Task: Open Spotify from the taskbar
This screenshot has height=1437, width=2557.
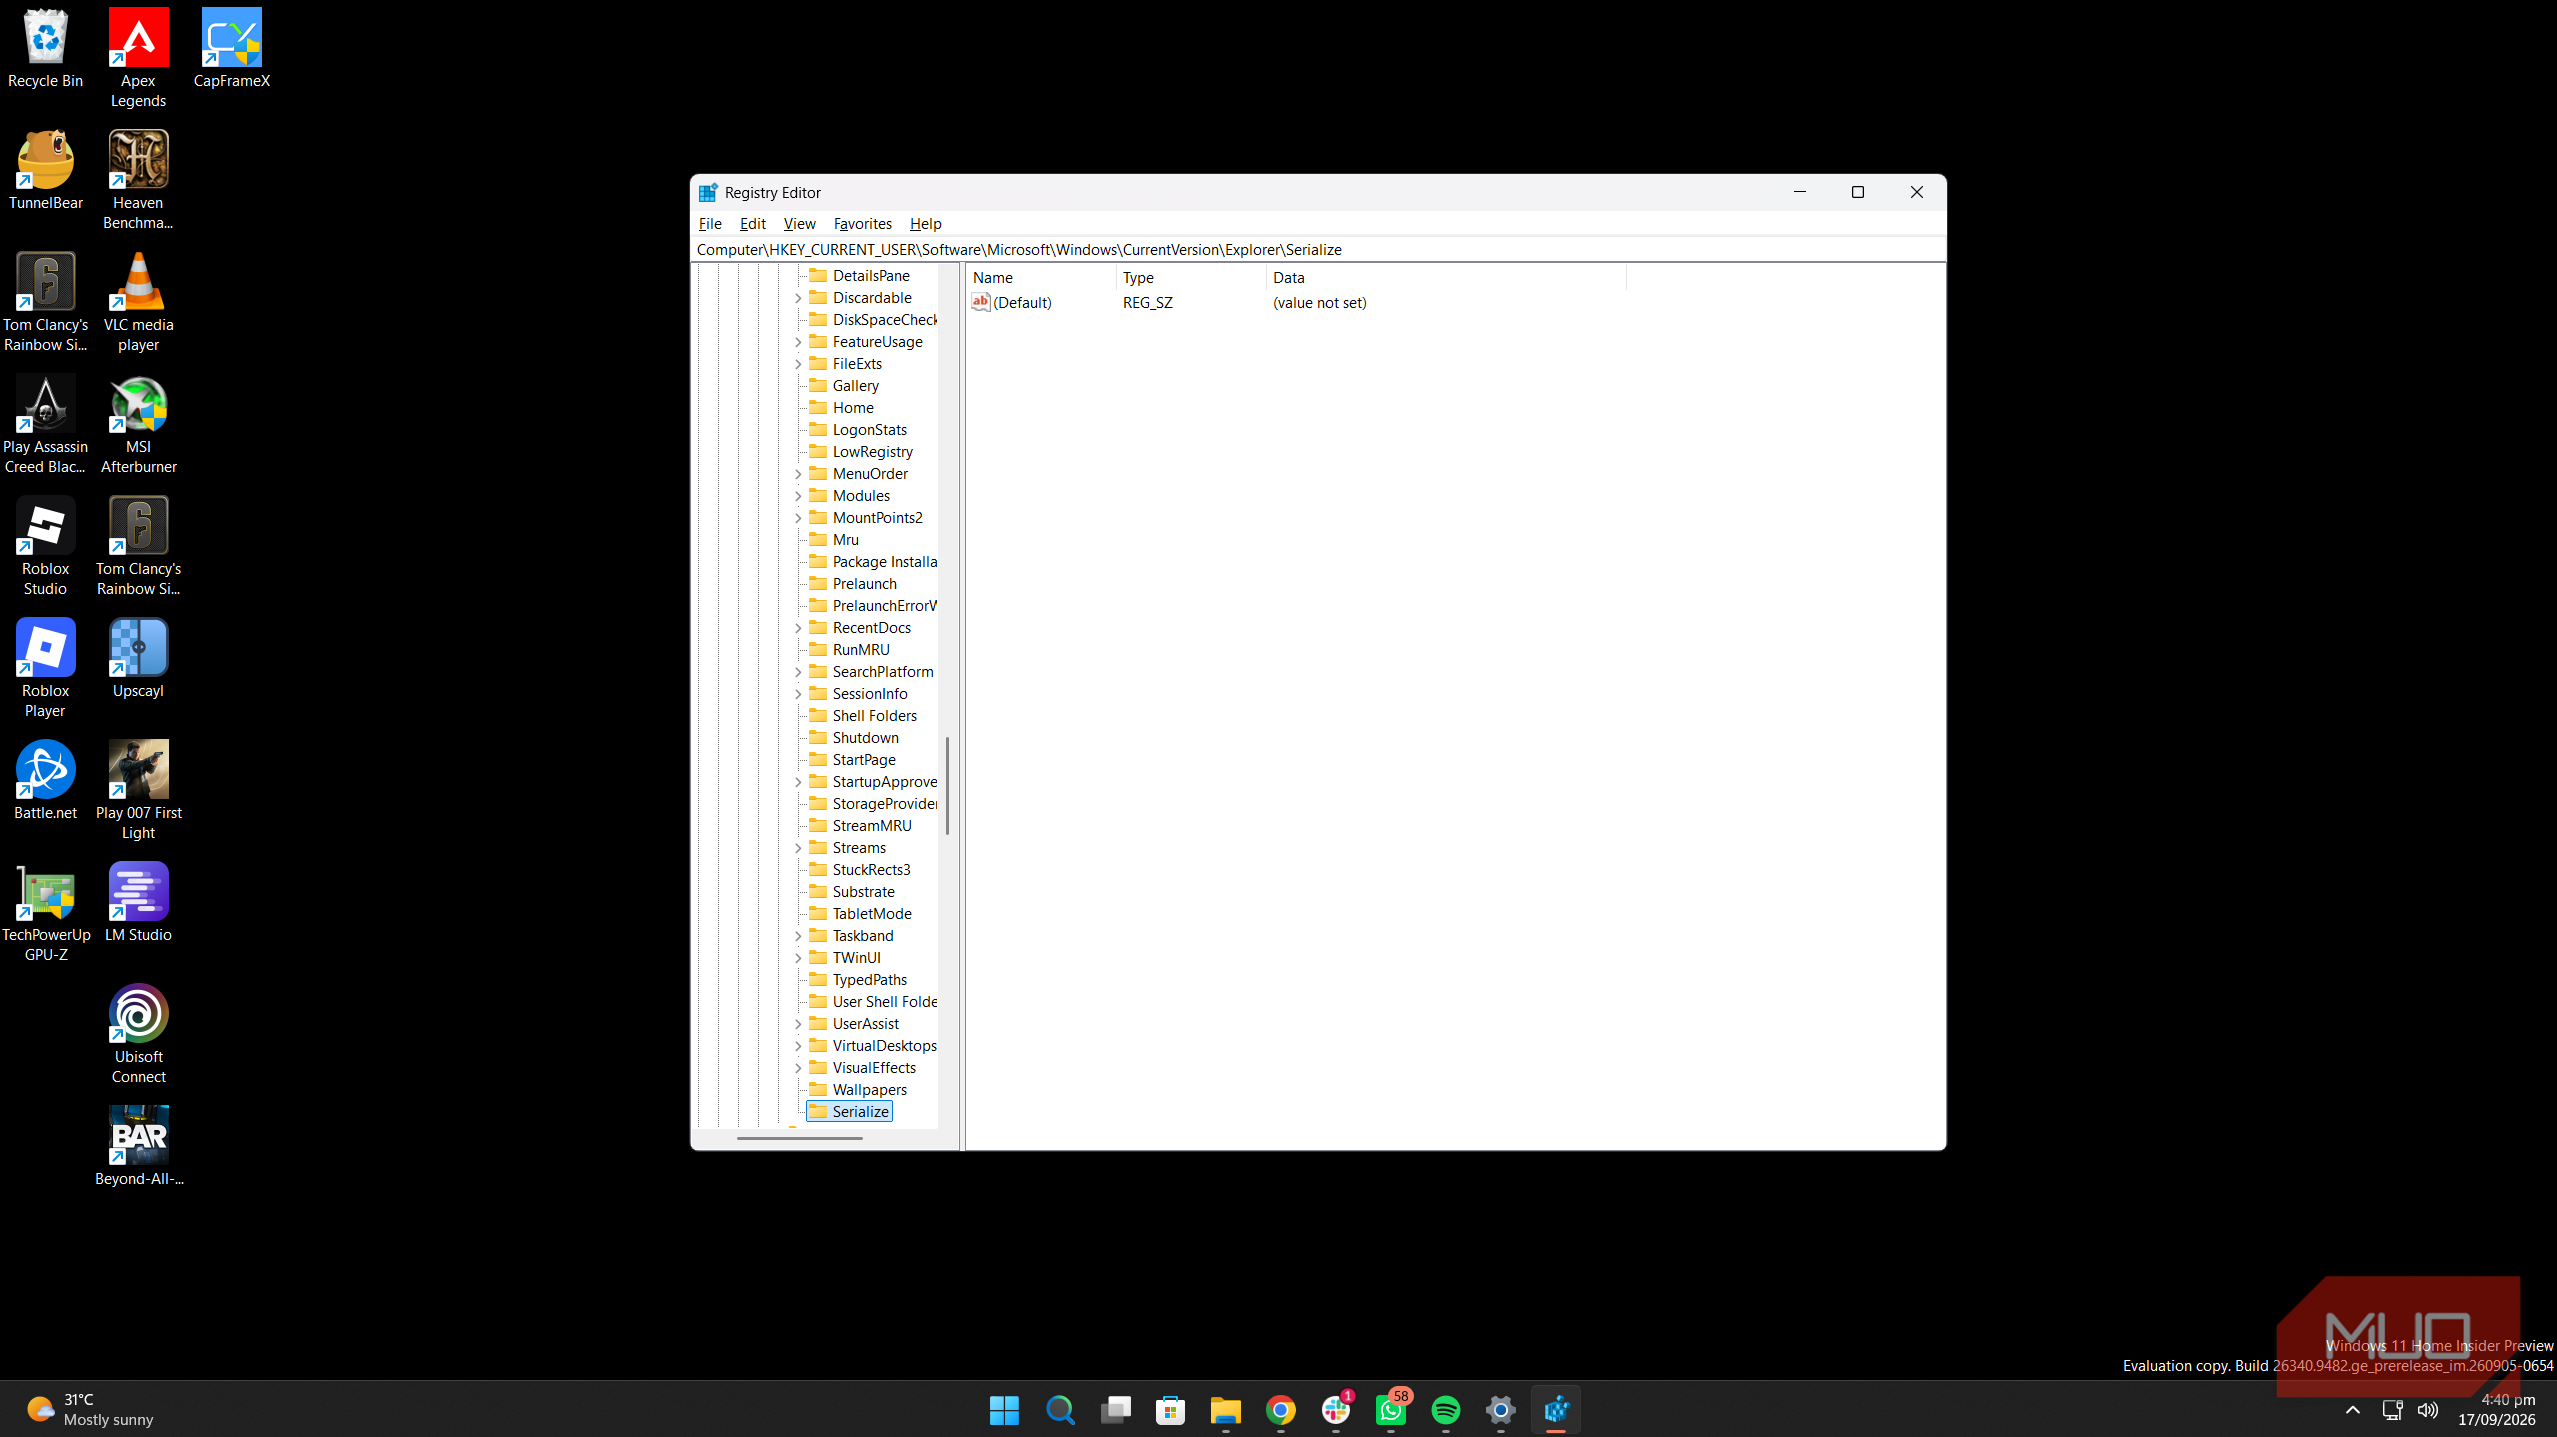Action: click(x=1446, y=1410)
